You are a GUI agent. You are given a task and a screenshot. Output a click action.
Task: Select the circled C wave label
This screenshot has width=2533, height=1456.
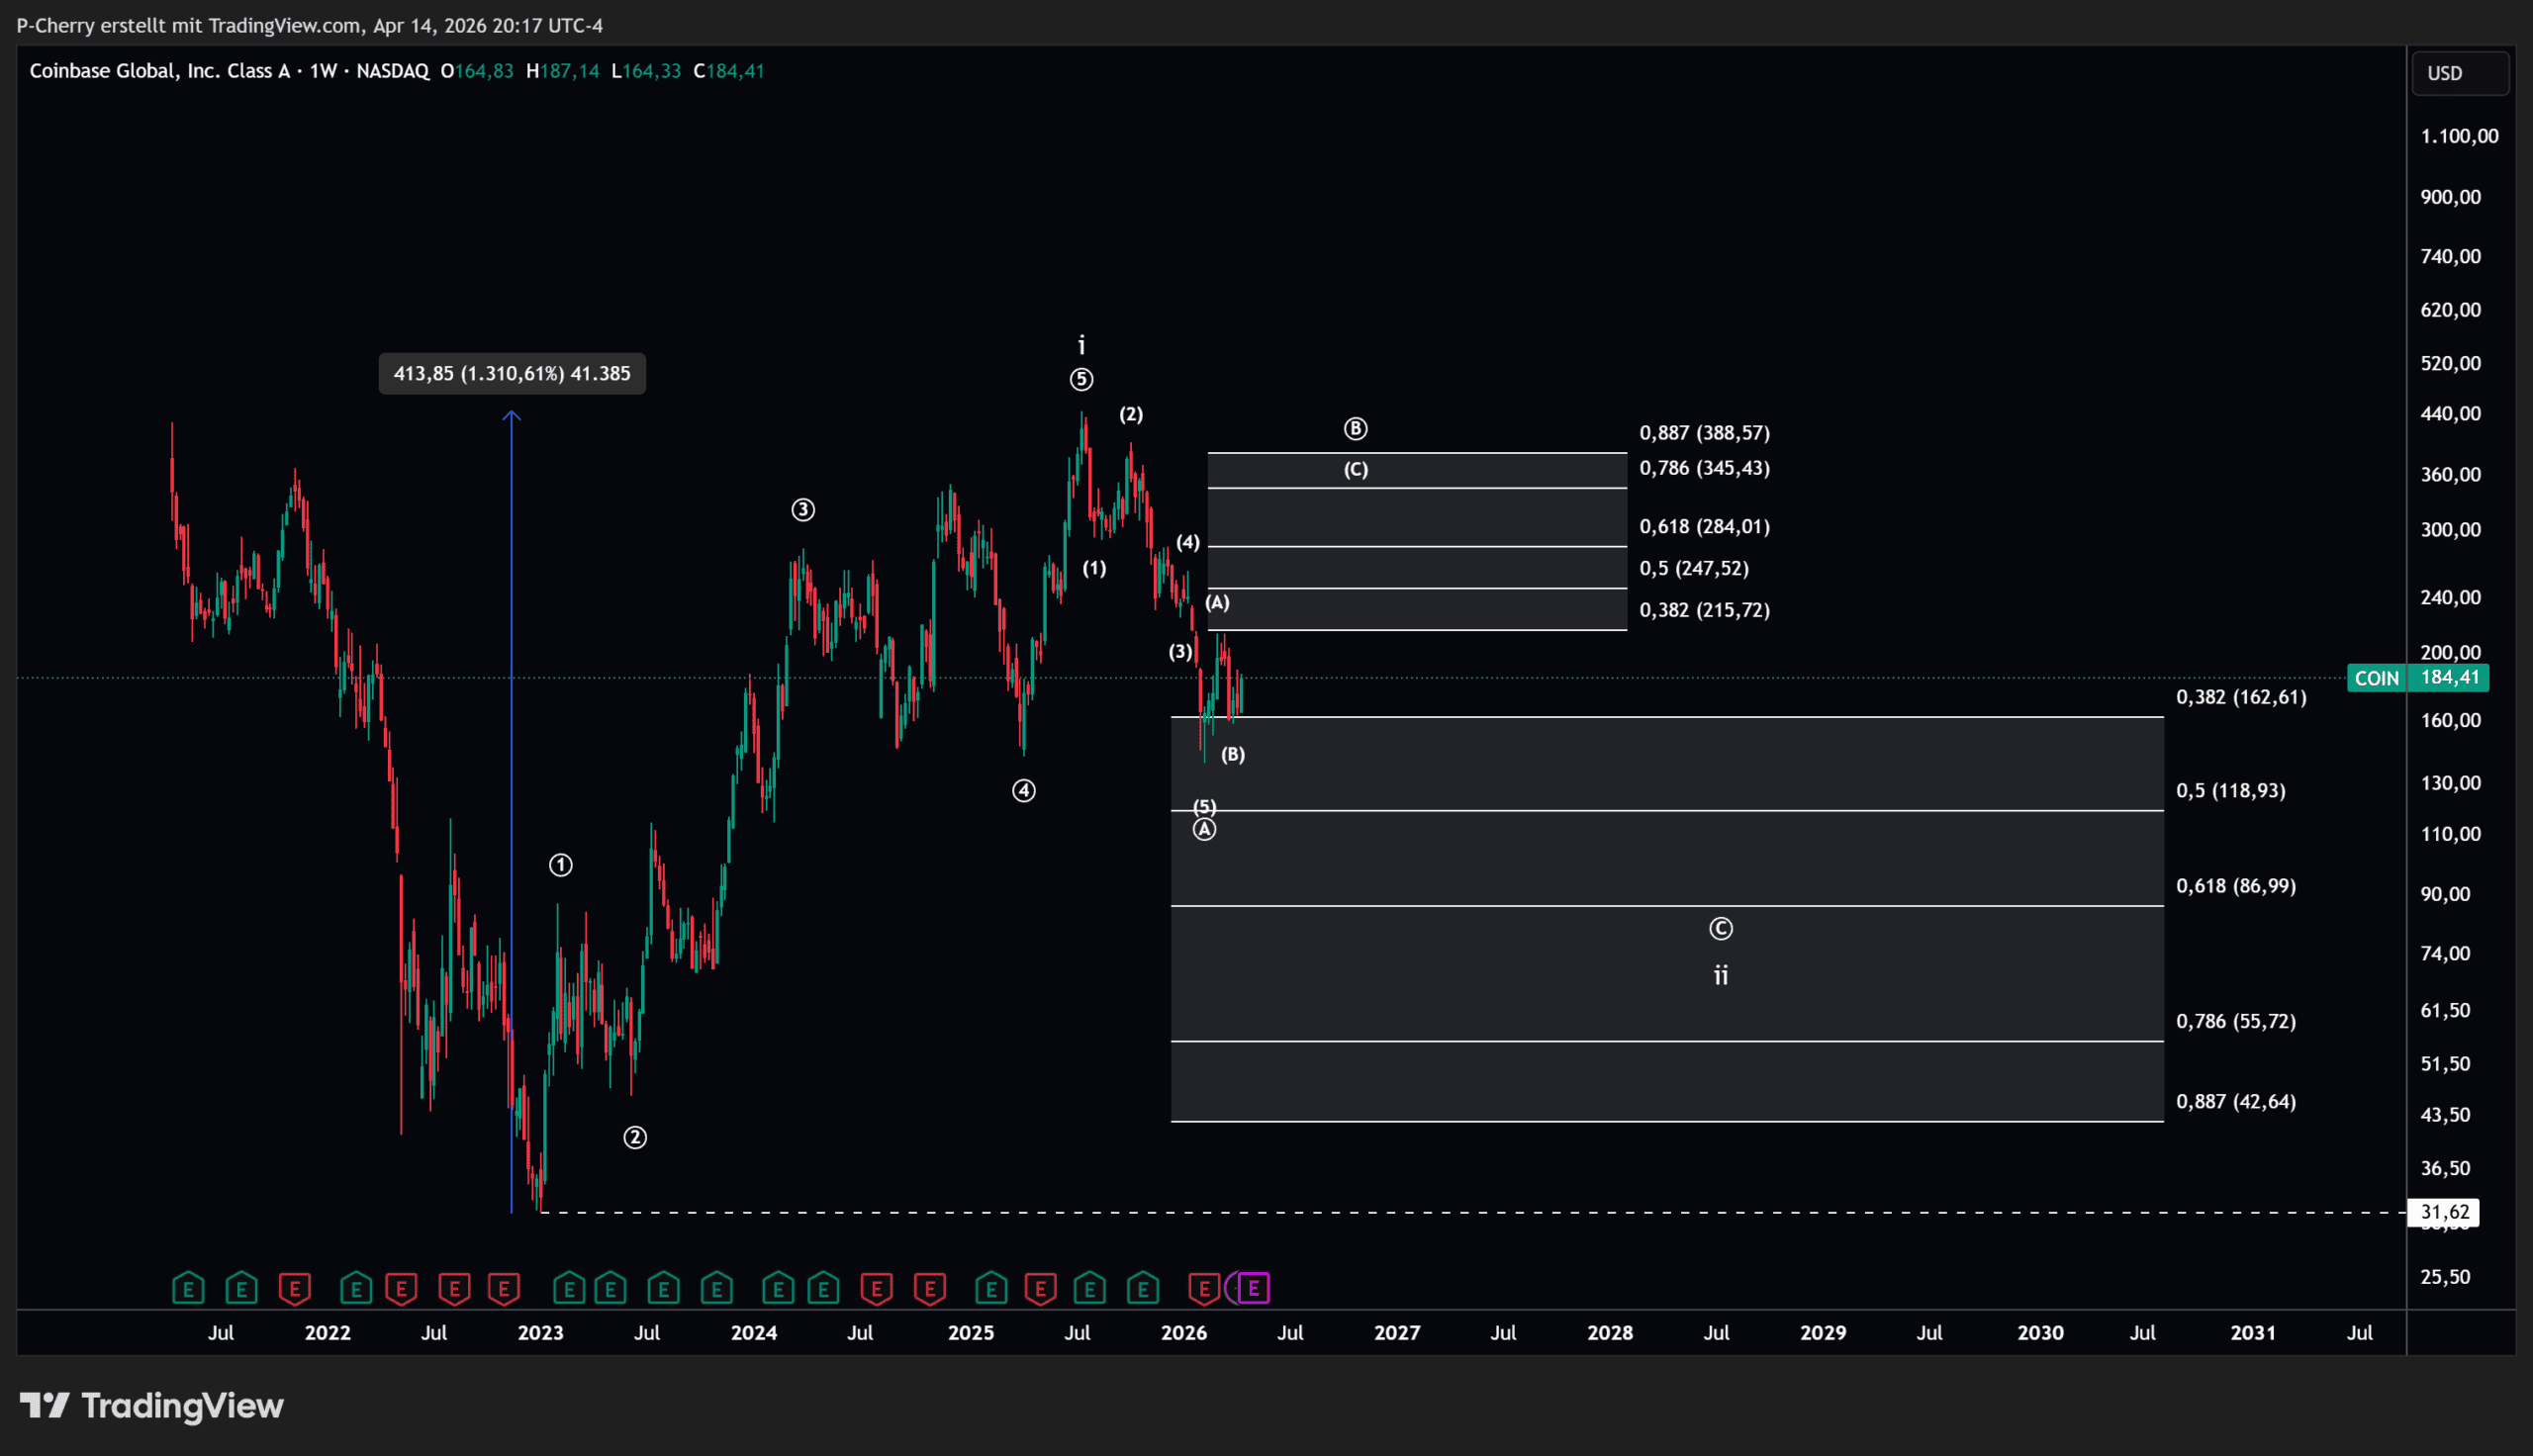tap(1720, 929)
